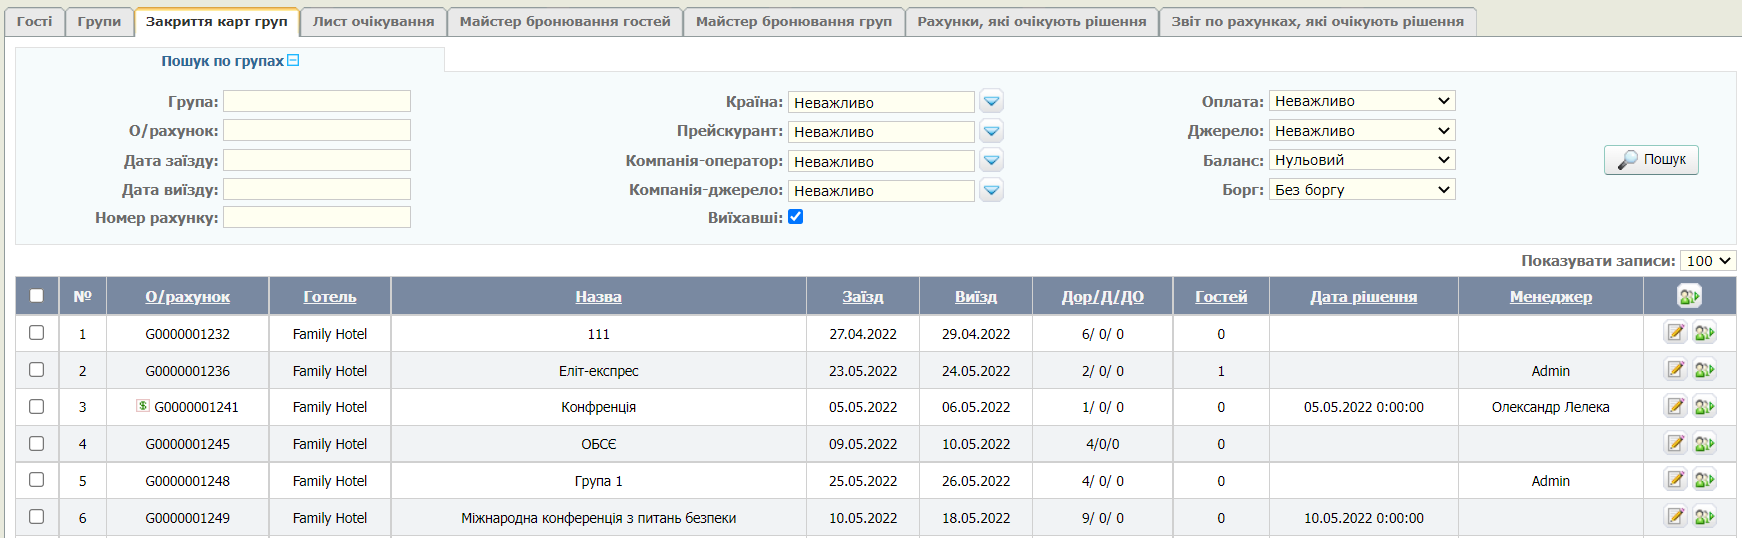This screenshot has height=538, width=1742.
Task: Switch to the Лист очікування tab
Action: point(373,21)
